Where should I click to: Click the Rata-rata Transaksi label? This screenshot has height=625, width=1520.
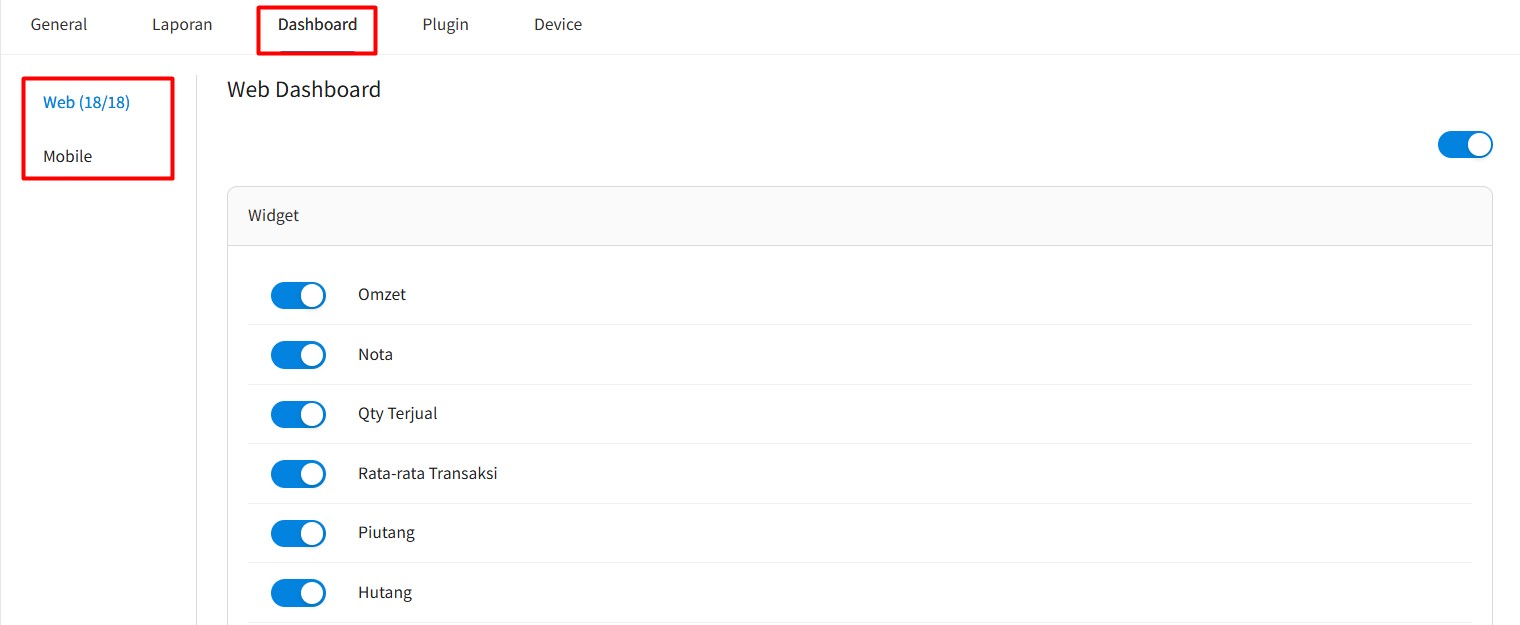click(x=428, y=474)
